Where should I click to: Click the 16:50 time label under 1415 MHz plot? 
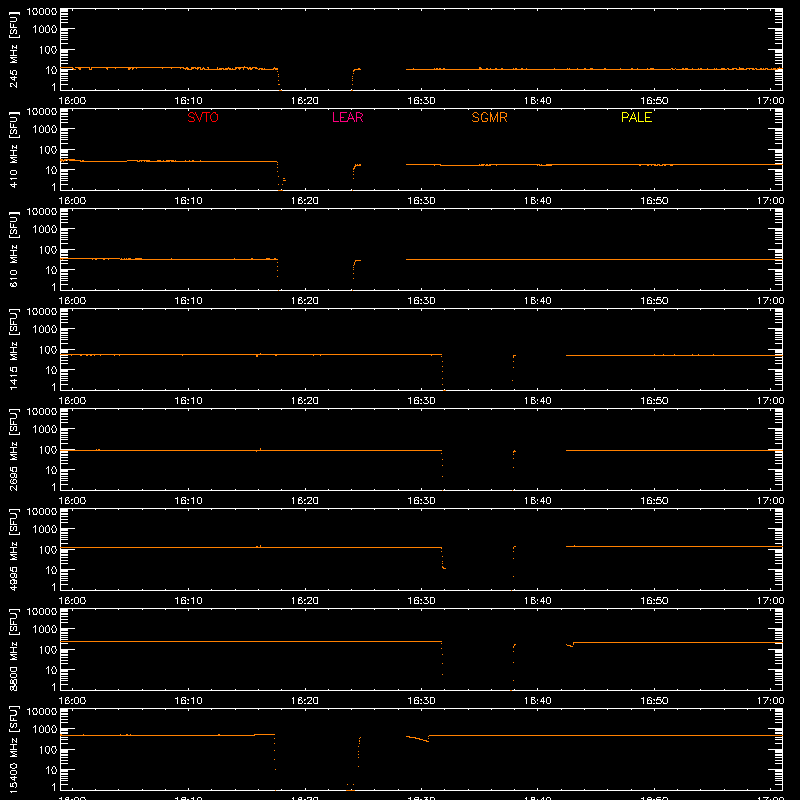(x=654, y=401)
